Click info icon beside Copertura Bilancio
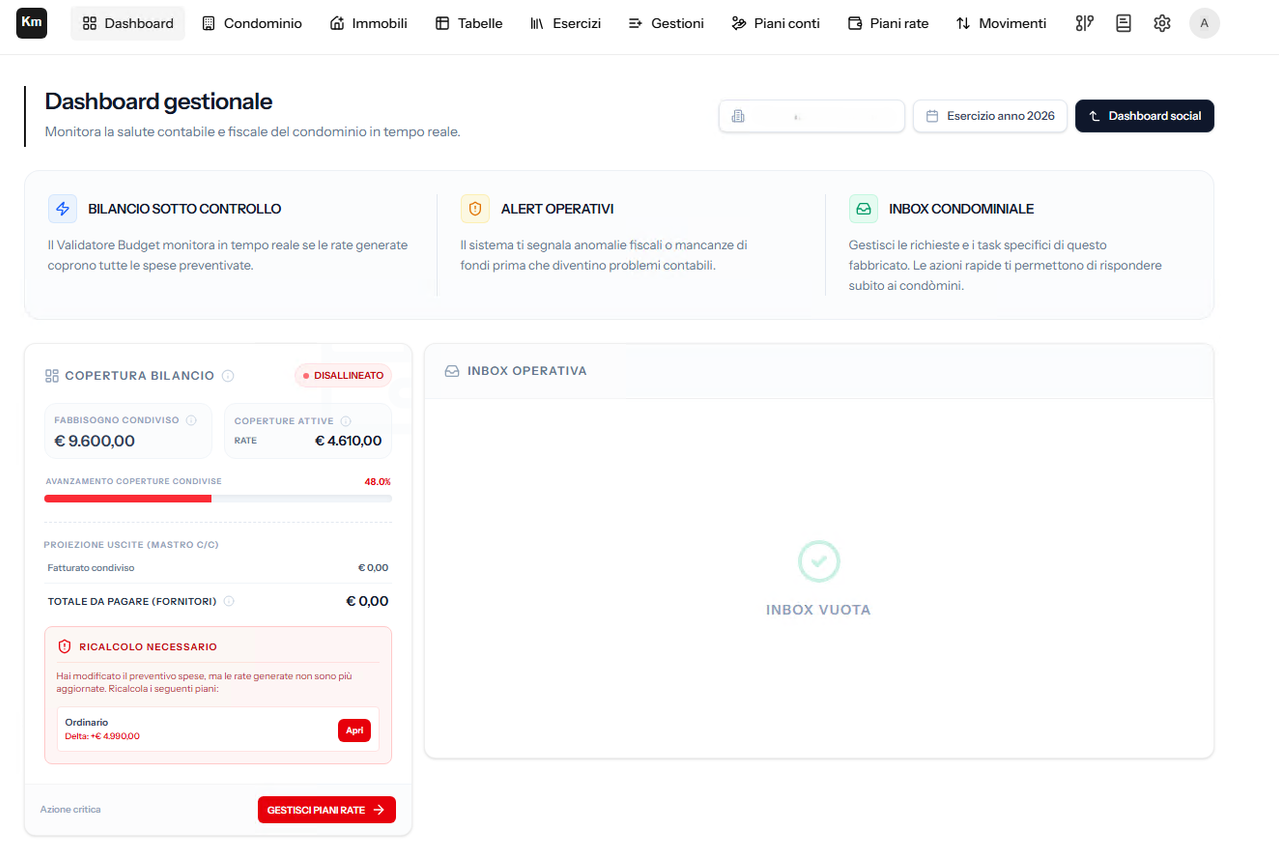Screen dimensions: 1279x859 pos(228,376)
